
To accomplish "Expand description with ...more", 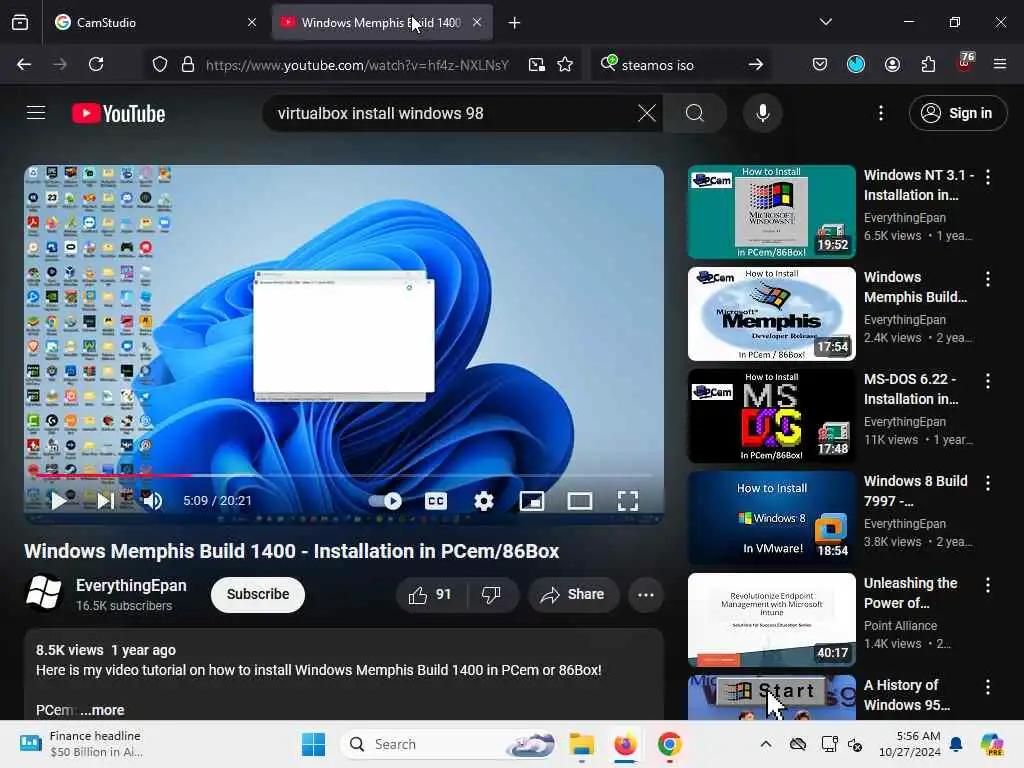I will point(103,710).
